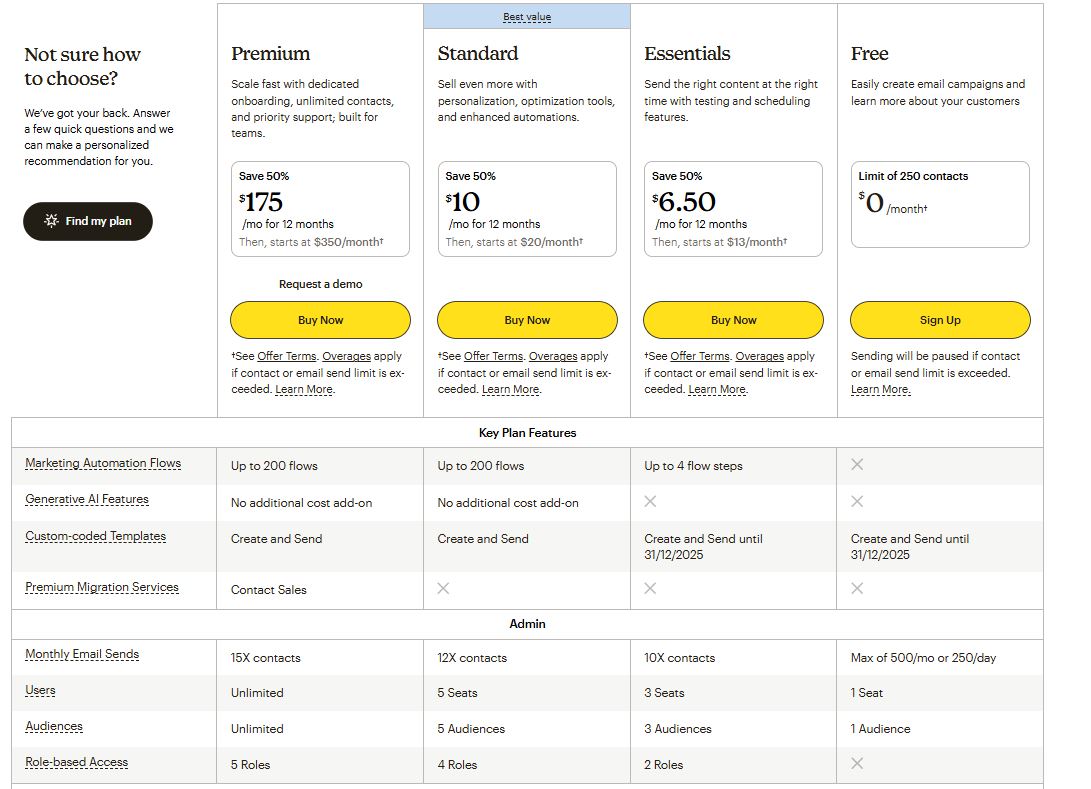Click the Find my plan button
Image resolution: width=1091 pixels, height=789 pixels.
point(88,222)
